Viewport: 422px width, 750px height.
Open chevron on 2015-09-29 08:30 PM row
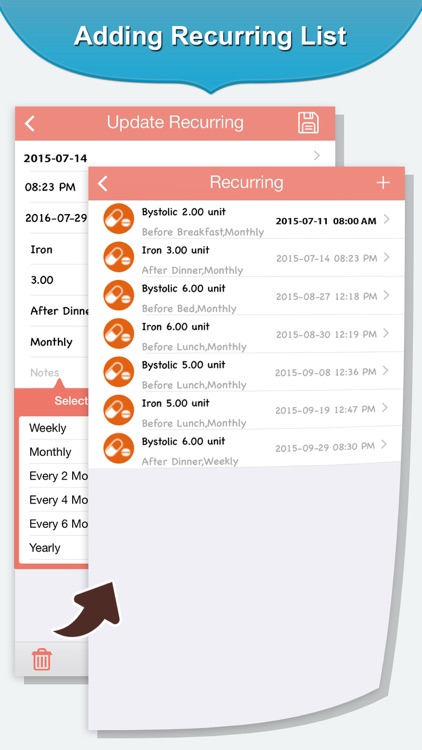click(385, 445)
